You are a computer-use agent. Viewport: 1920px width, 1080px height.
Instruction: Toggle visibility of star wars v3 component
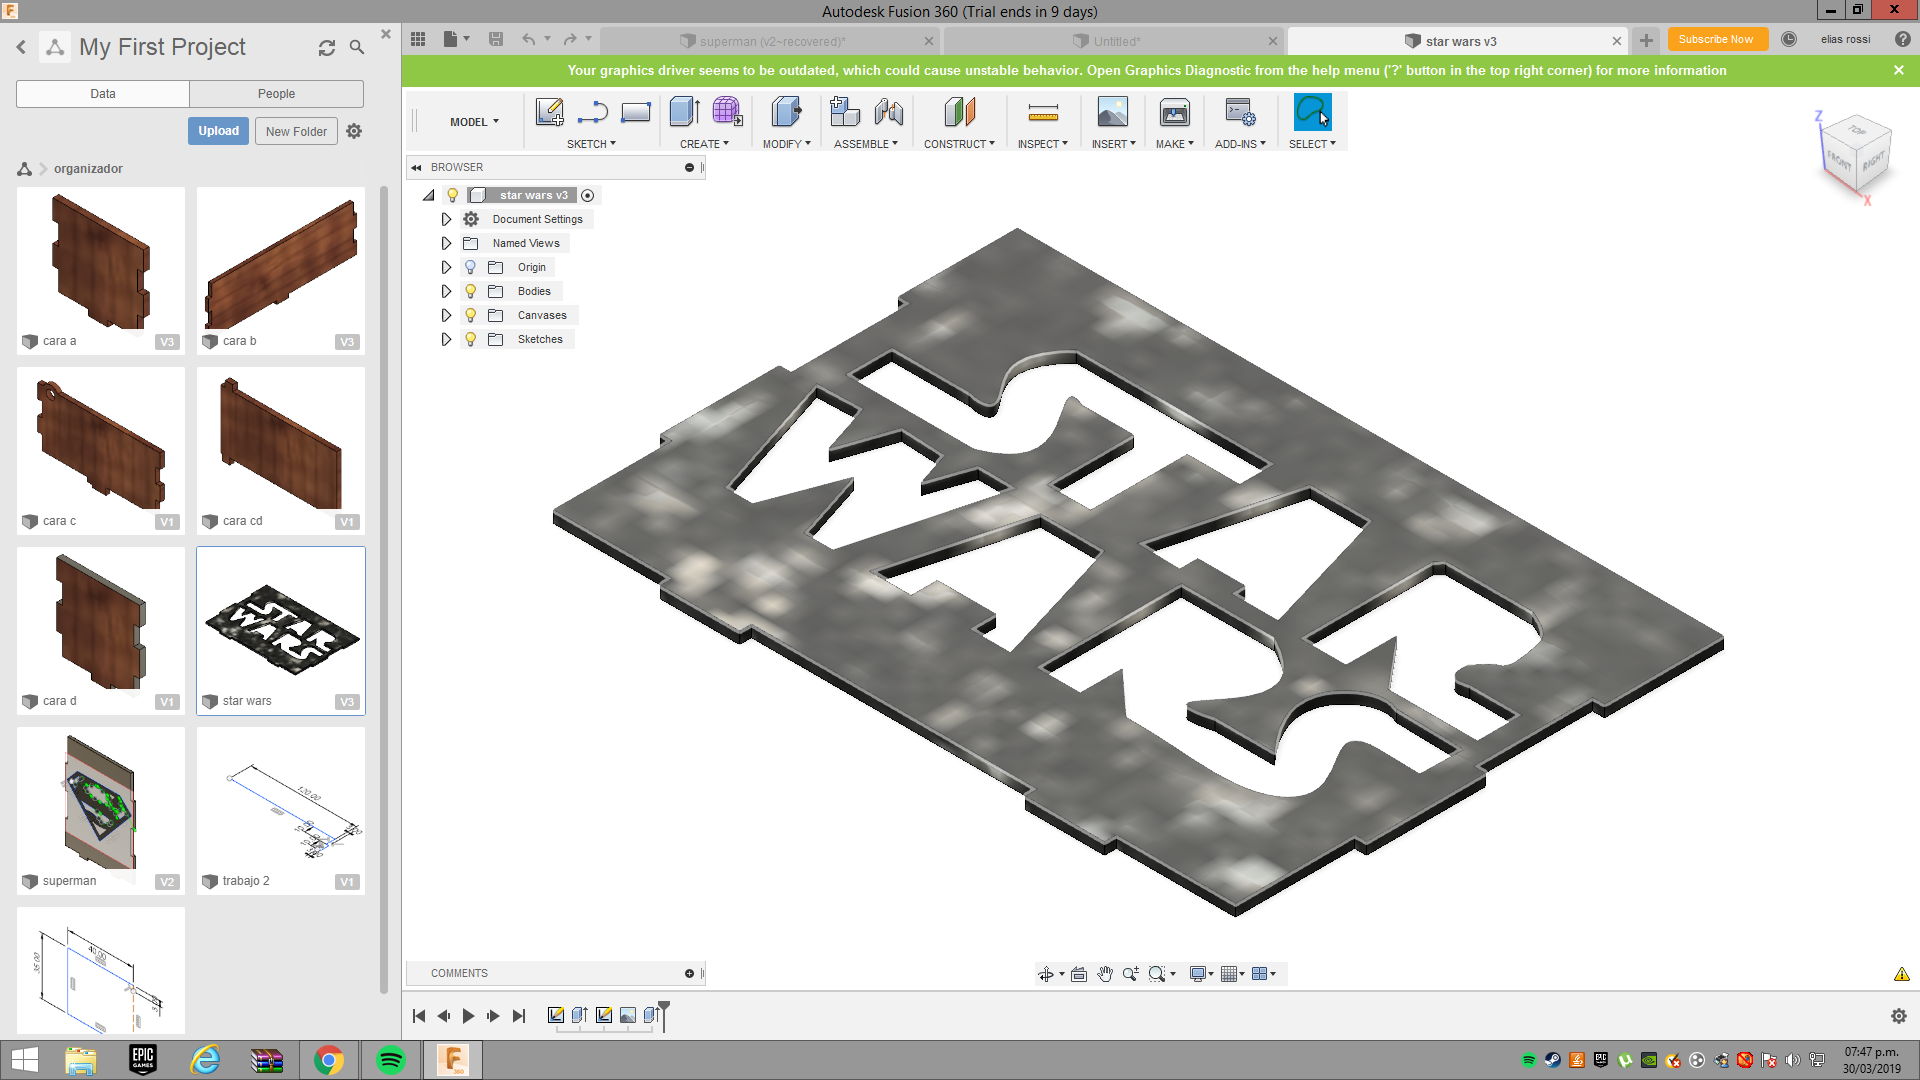coord(453,195)
